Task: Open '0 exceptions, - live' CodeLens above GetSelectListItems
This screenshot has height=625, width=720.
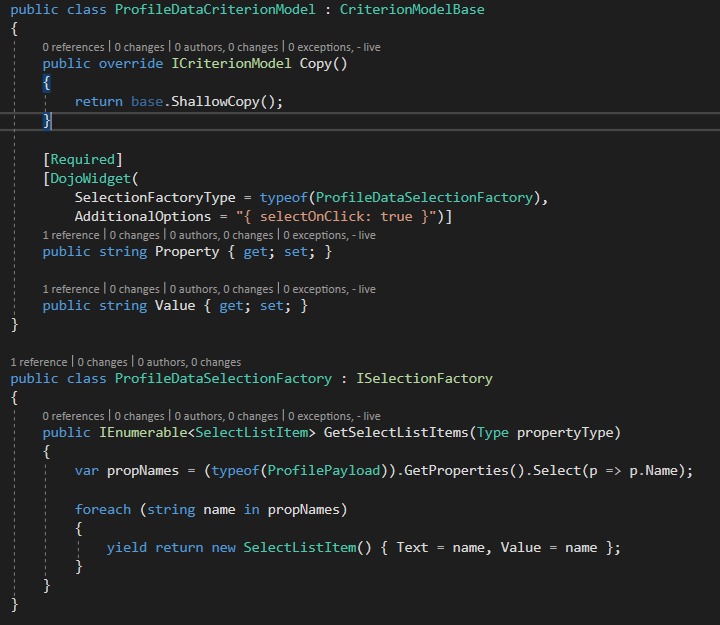Action: tap(334, 416)
